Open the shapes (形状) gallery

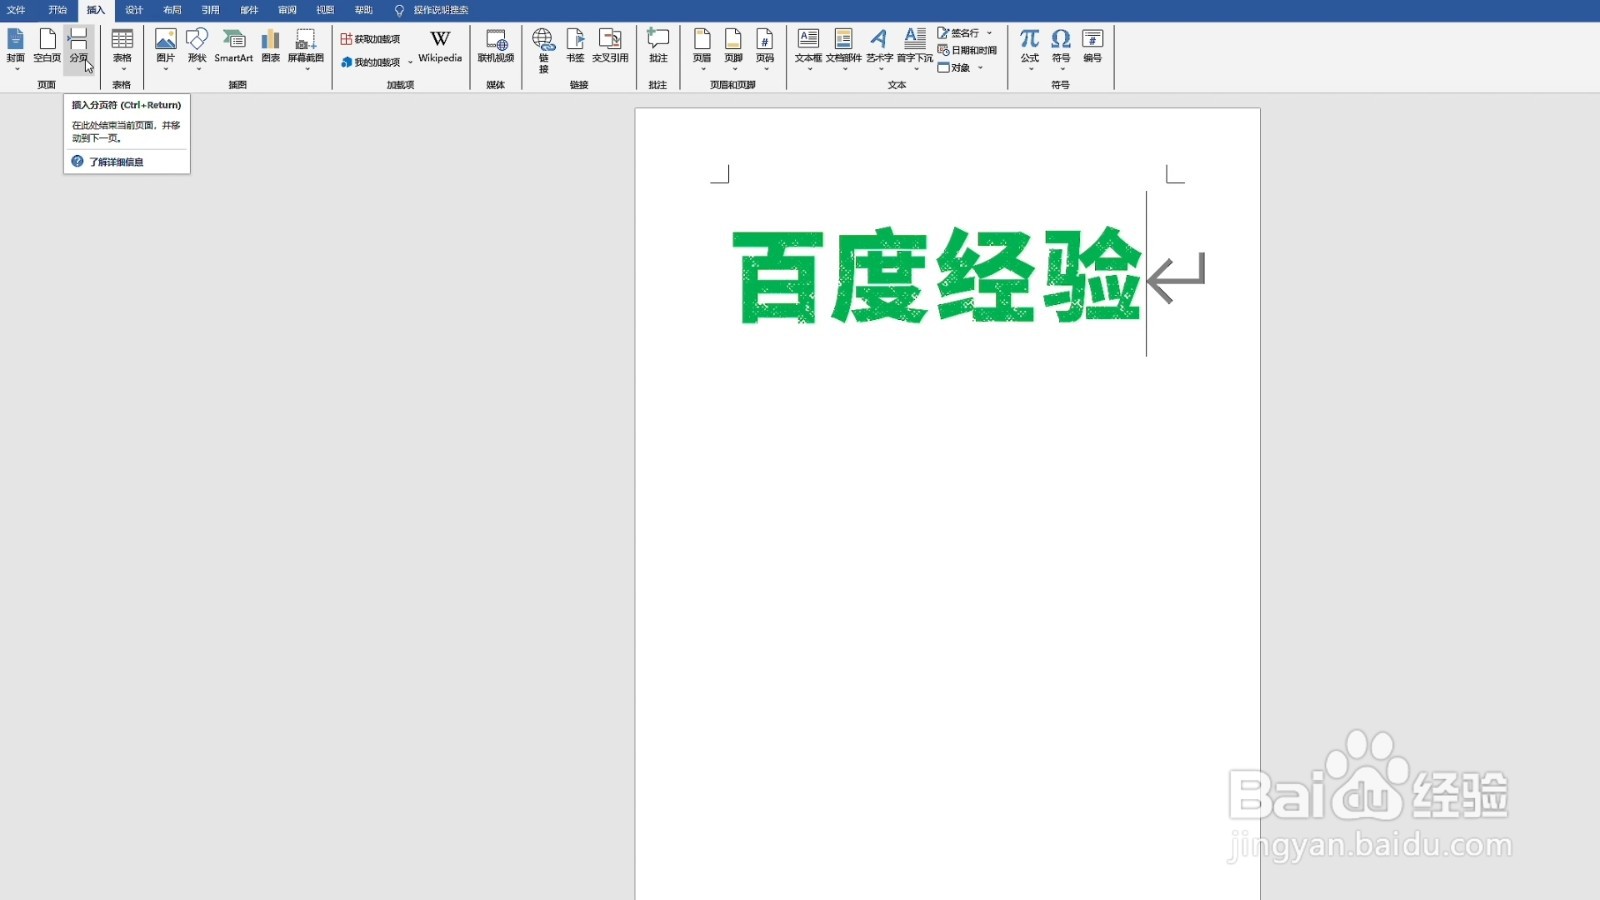(x=197, y=48)
